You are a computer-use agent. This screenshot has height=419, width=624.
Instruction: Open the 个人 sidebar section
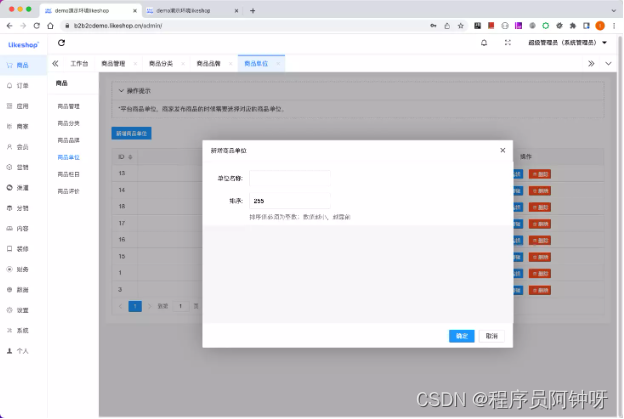pos(18,351)
